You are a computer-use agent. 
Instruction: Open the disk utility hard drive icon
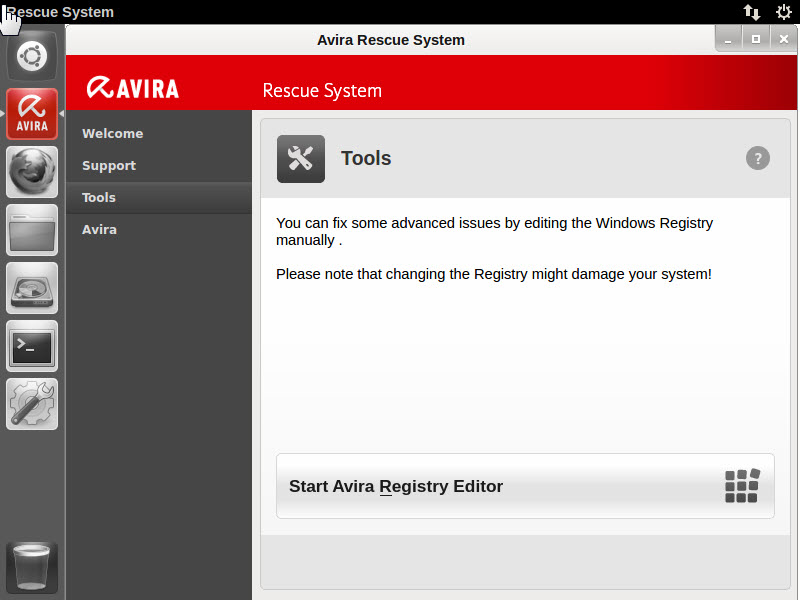point(32,288)
